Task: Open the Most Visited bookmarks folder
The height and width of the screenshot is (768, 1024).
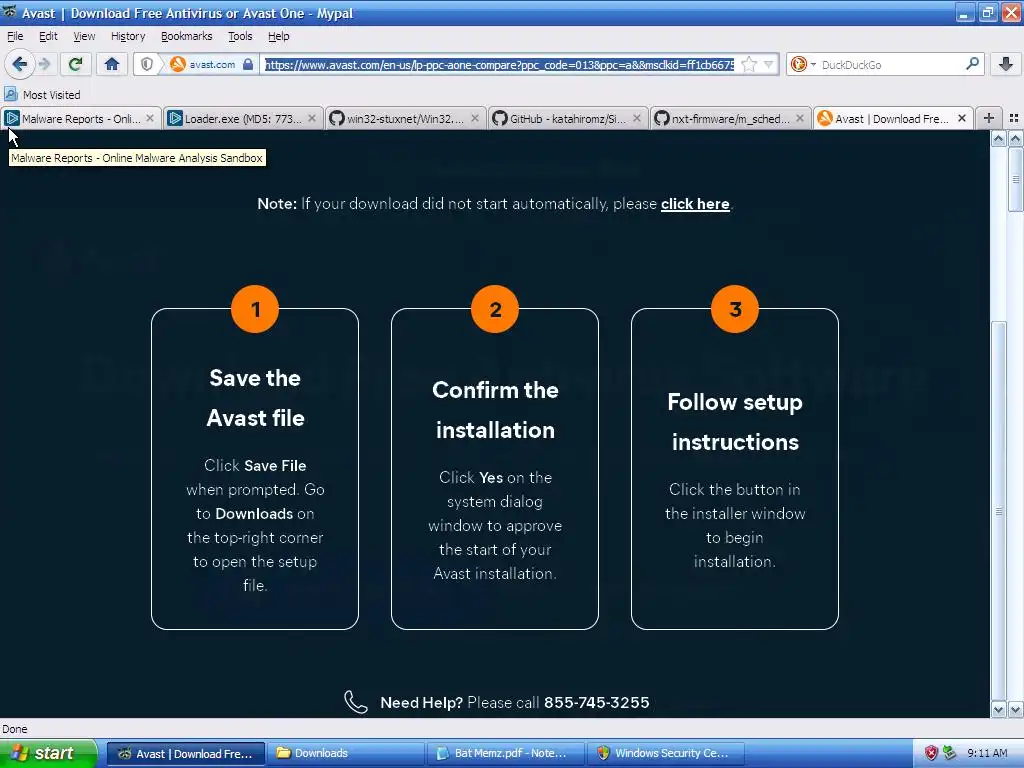Action: point(42,95)
